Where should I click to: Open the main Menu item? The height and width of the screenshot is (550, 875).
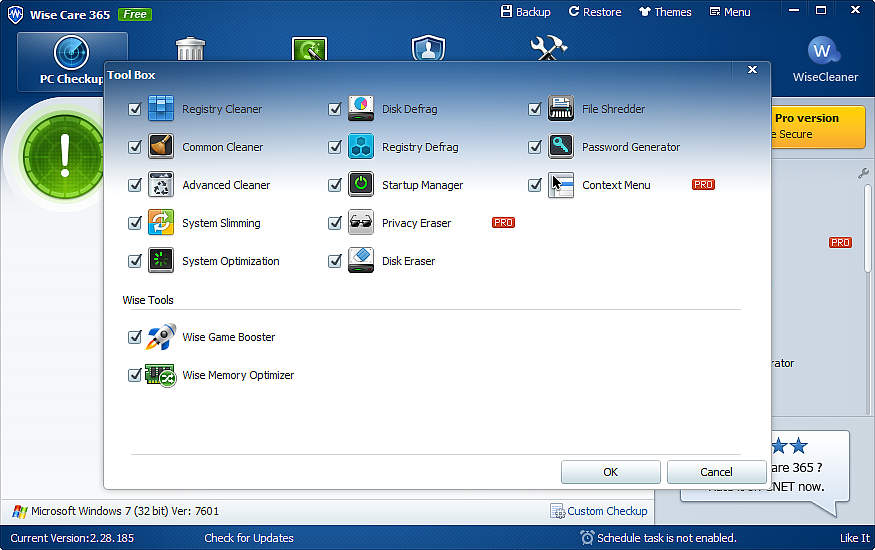[730, 12]
